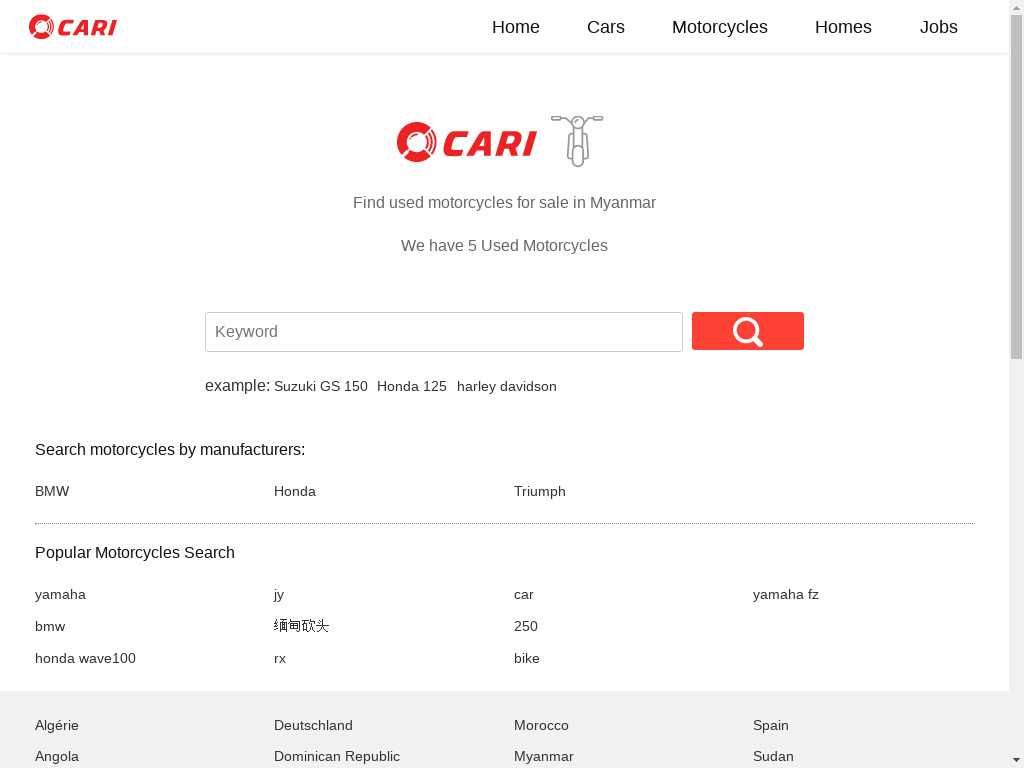Image resolution: width=1024 pixels, height=768 pixels.
Task: Open popular search rx
Action: (x=280, y=658)
